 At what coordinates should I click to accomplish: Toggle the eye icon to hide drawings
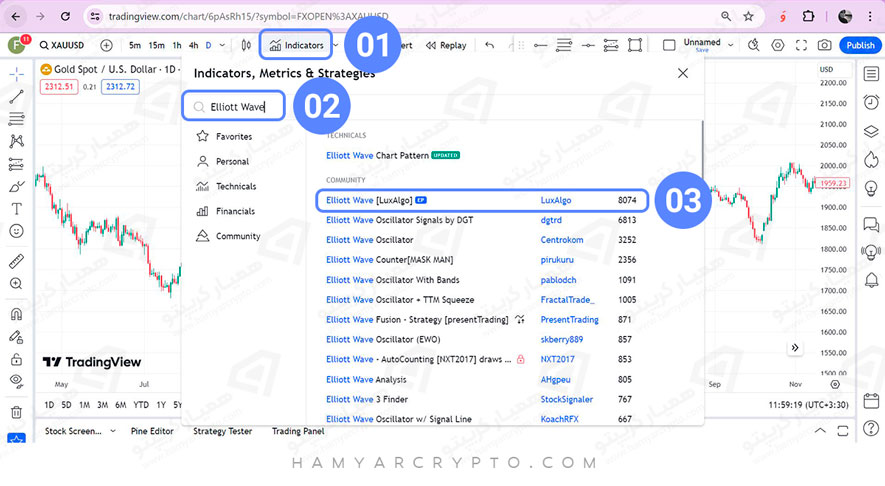[16, 381]
